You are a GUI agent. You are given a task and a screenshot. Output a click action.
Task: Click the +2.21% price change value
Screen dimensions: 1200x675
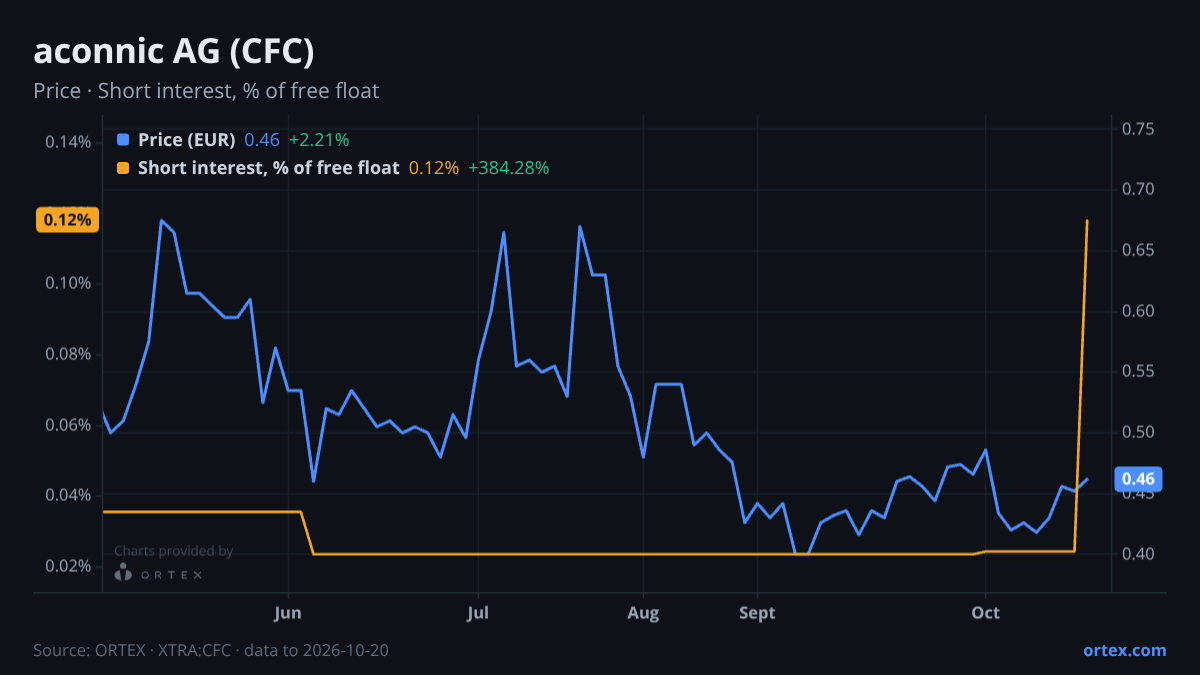(319, 140)
